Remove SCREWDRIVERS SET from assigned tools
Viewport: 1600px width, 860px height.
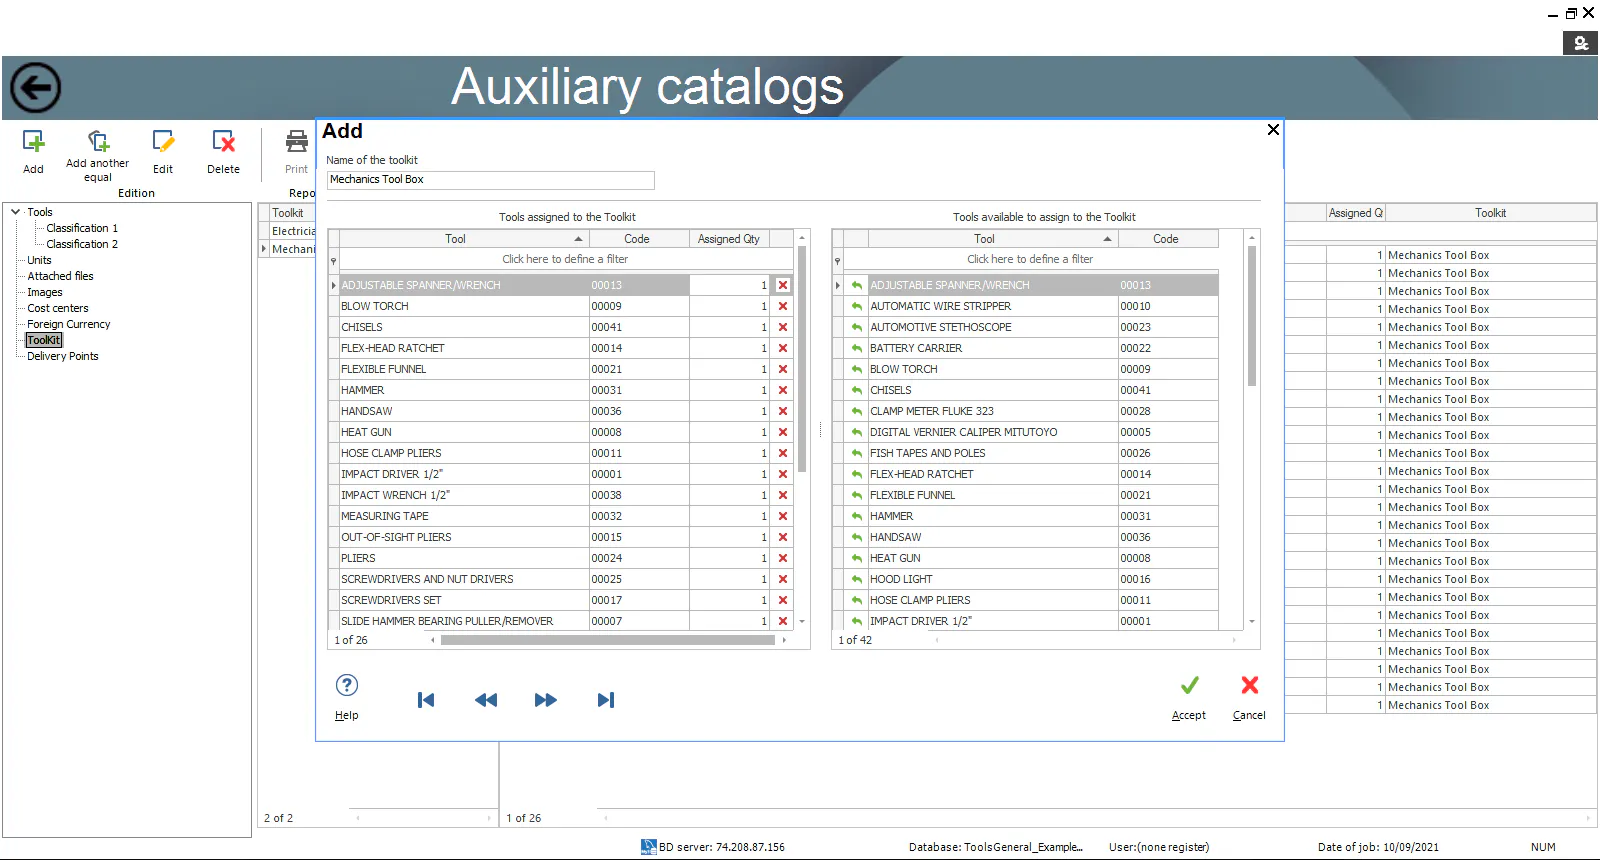(x=783, y=600)
